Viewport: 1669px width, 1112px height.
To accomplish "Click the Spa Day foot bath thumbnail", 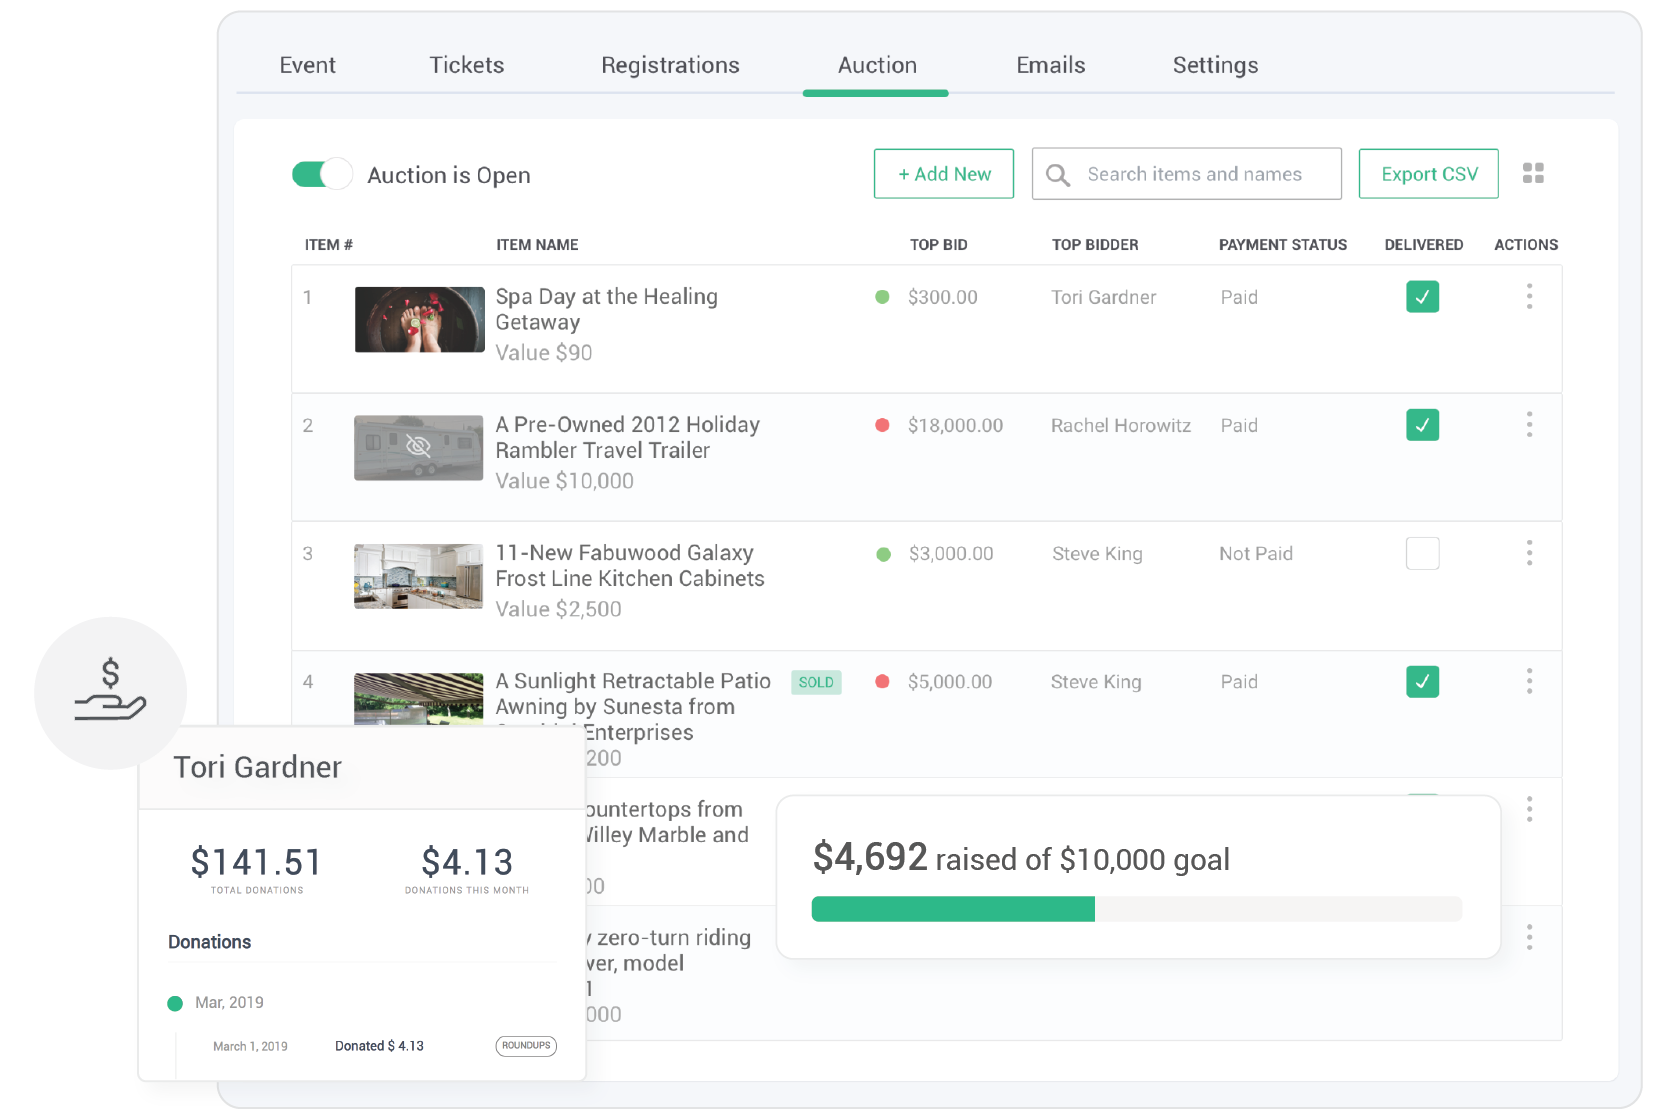I will [x=419, y=320].
